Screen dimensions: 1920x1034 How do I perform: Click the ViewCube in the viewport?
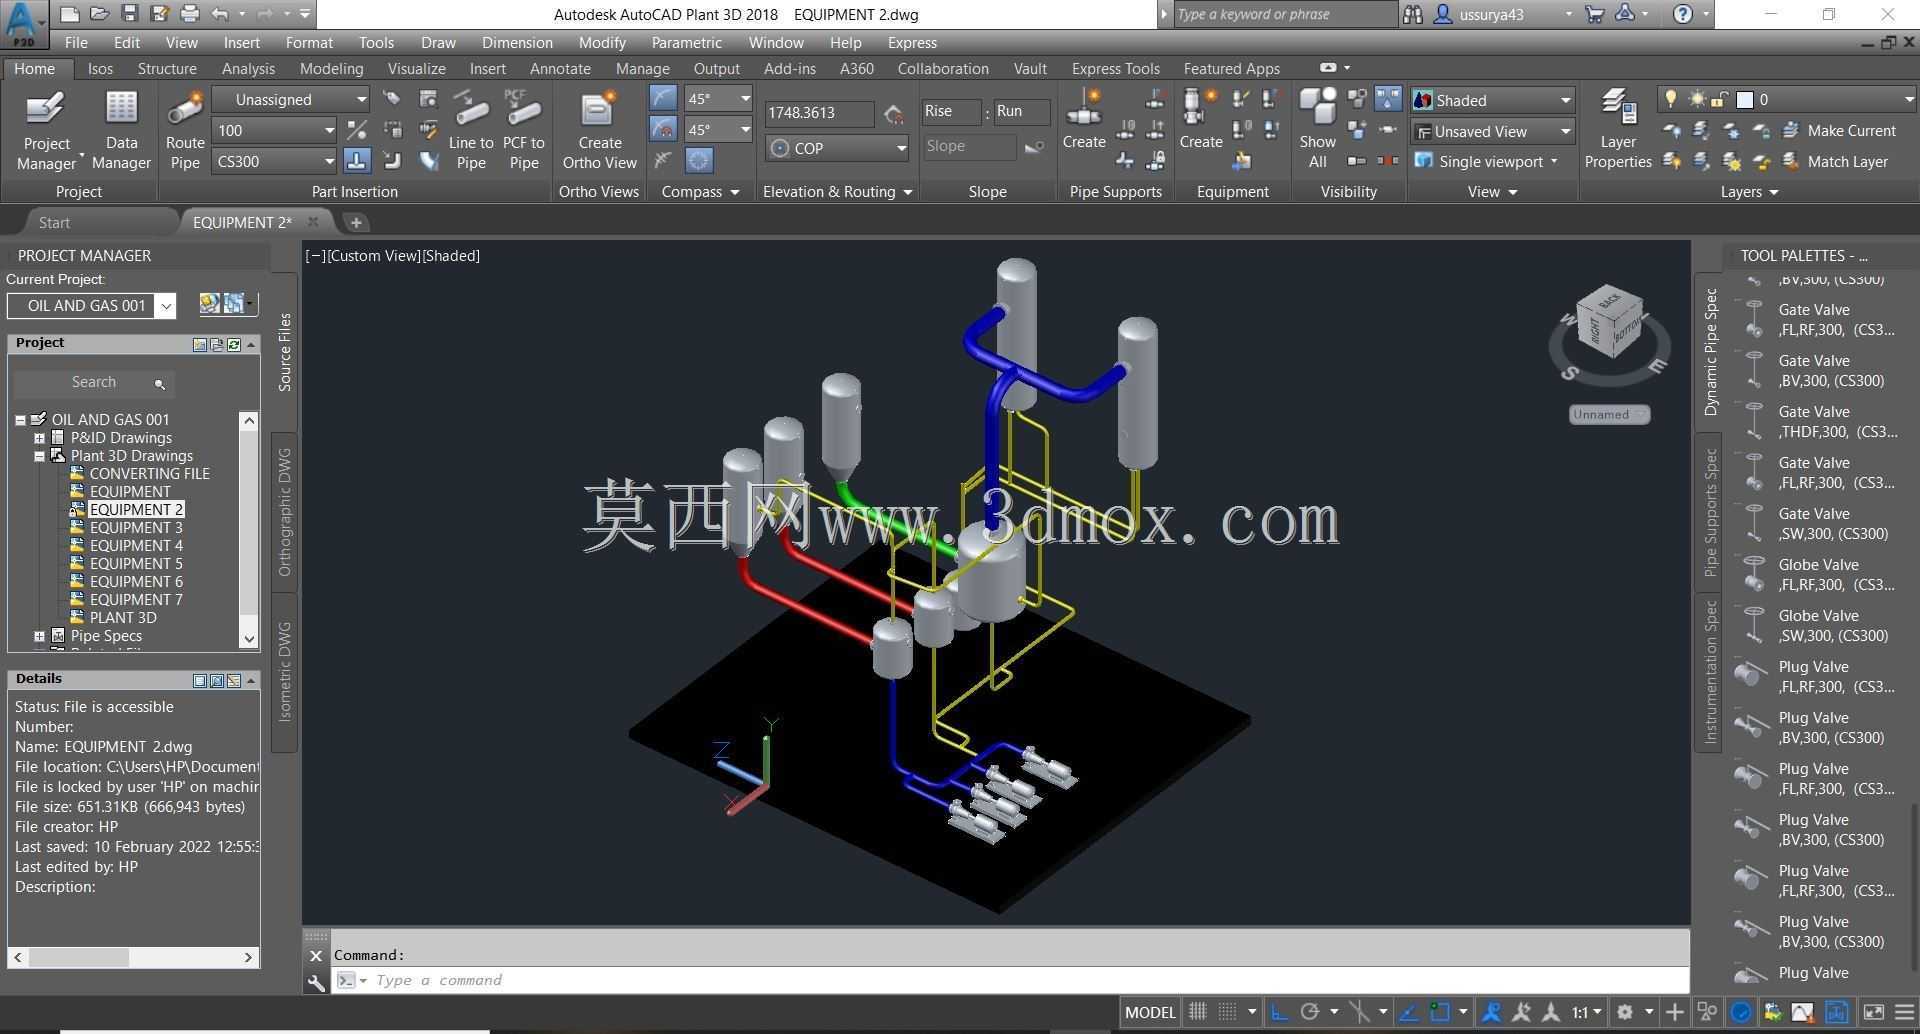1609,322
